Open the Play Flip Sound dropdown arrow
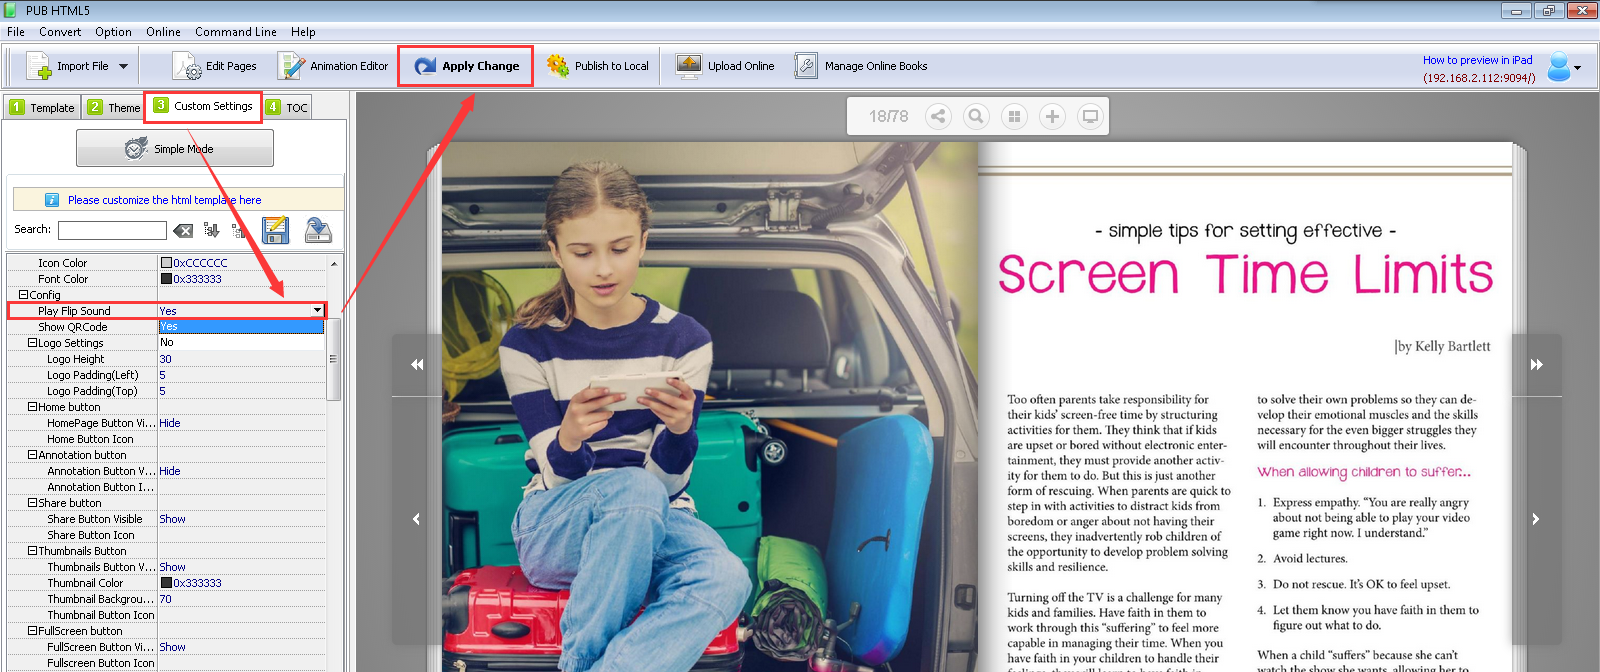This screenshot has width=1600, height=672. pos(317,311)
